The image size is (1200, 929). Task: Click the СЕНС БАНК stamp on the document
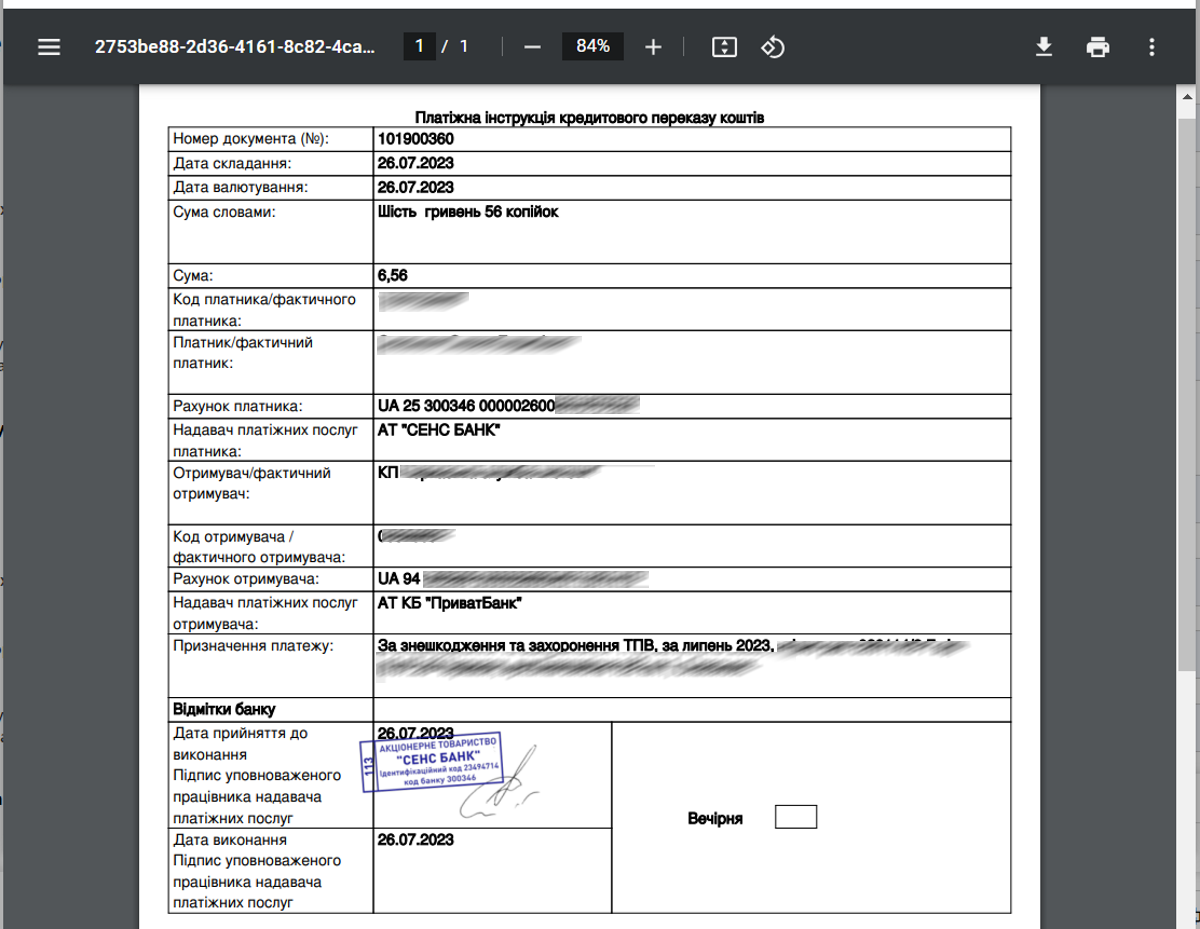tap(430, 762)
